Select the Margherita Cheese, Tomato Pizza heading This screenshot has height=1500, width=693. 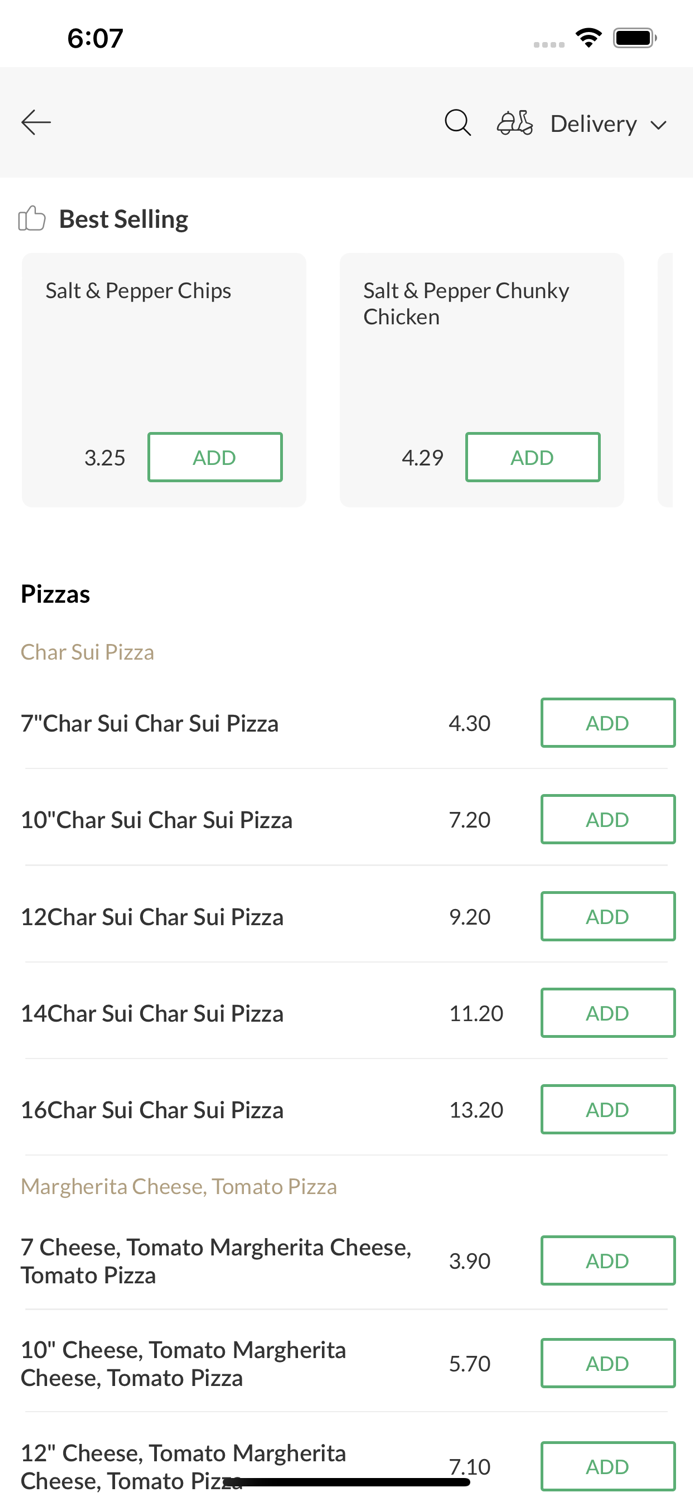point(179,1186)
